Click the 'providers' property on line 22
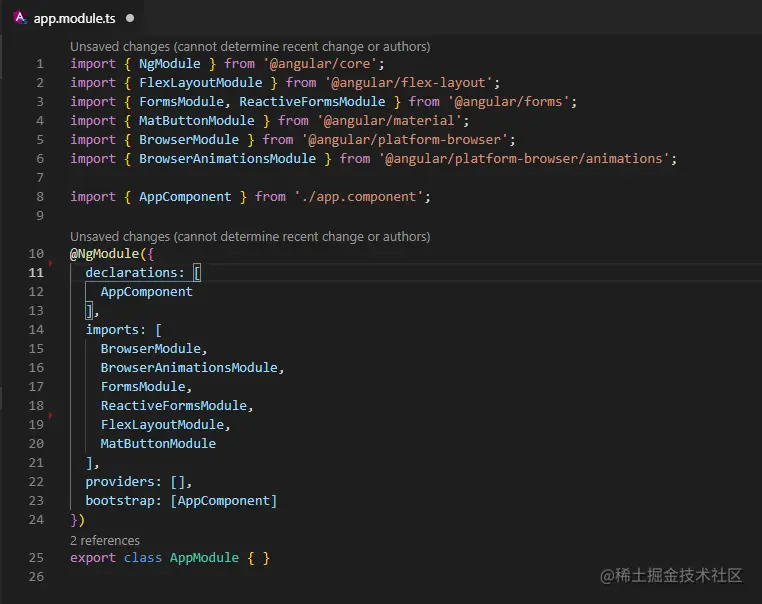762x604 pixels. point(120,482)
